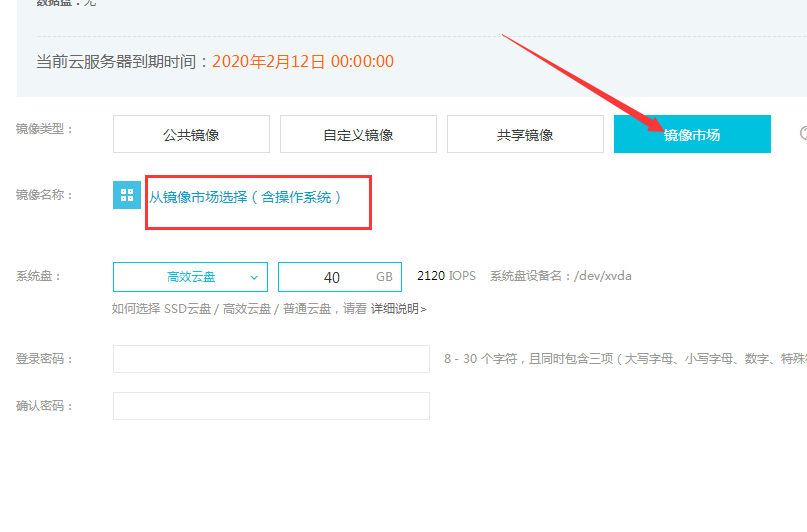Image resolution: width=807 pixels, height=532 pixels.
Task: Click the highlighted 镜像市场 button
Action: [692, 134]
